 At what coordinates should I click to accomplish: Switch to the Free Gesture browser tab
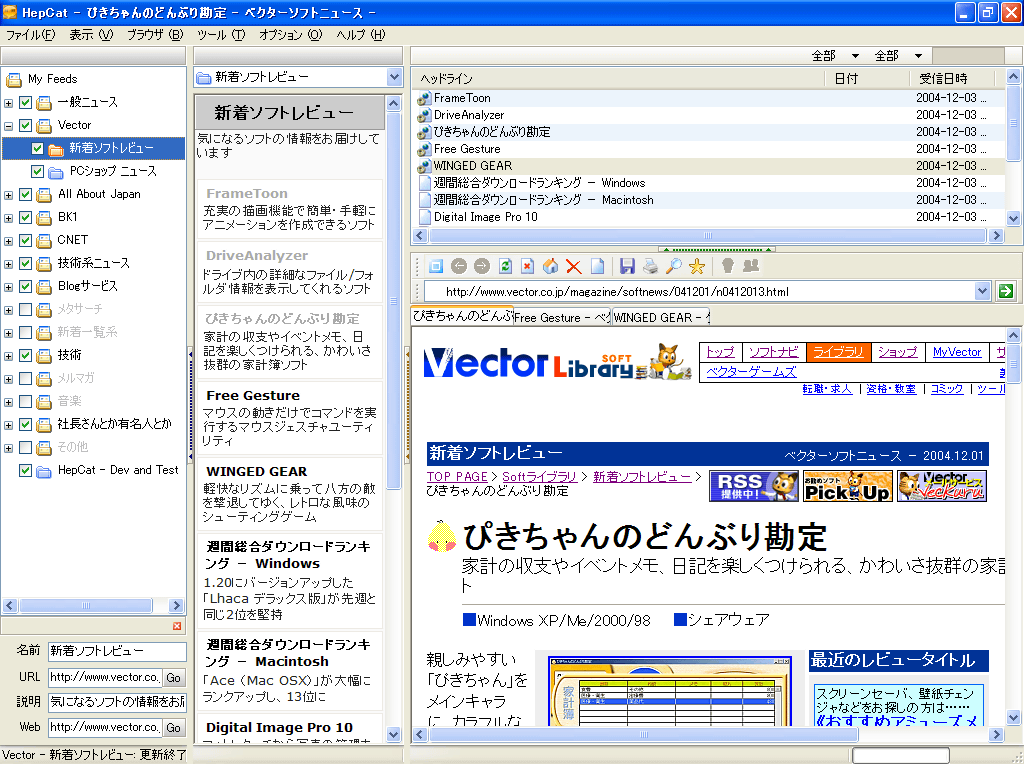562,317
